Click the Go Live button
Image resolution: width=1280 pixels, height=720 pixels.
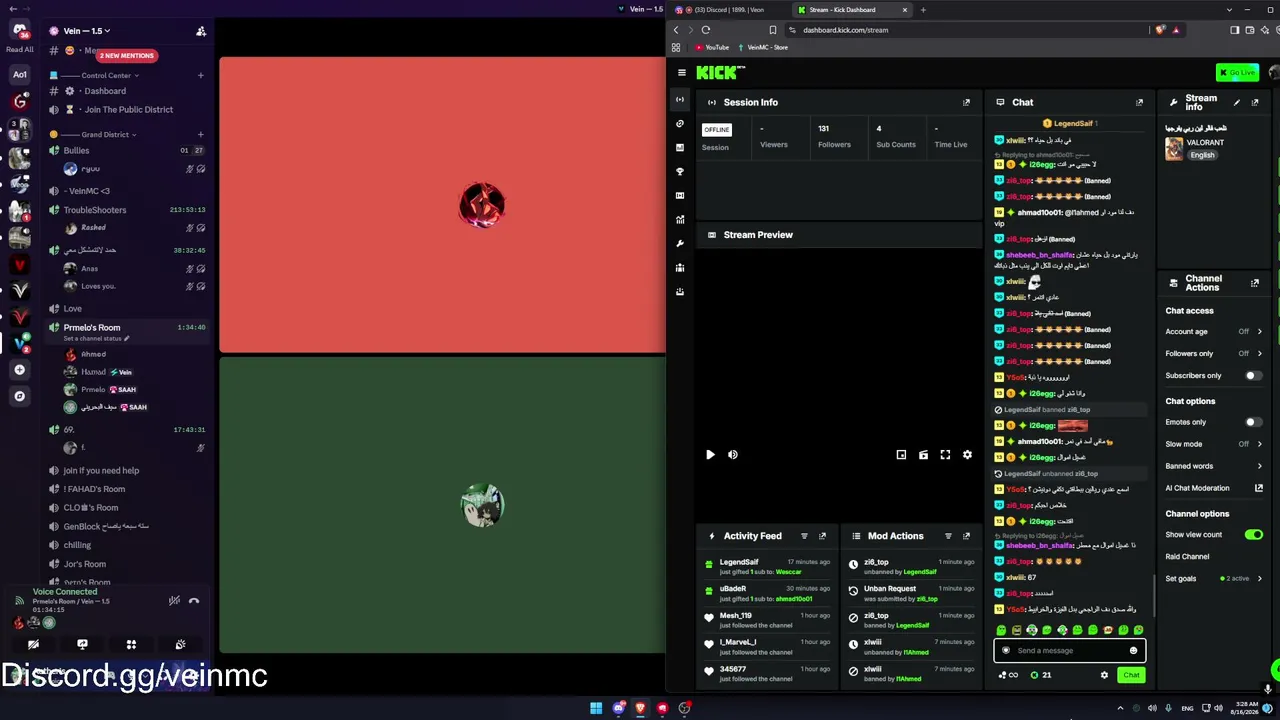(x=1237, y=72)
